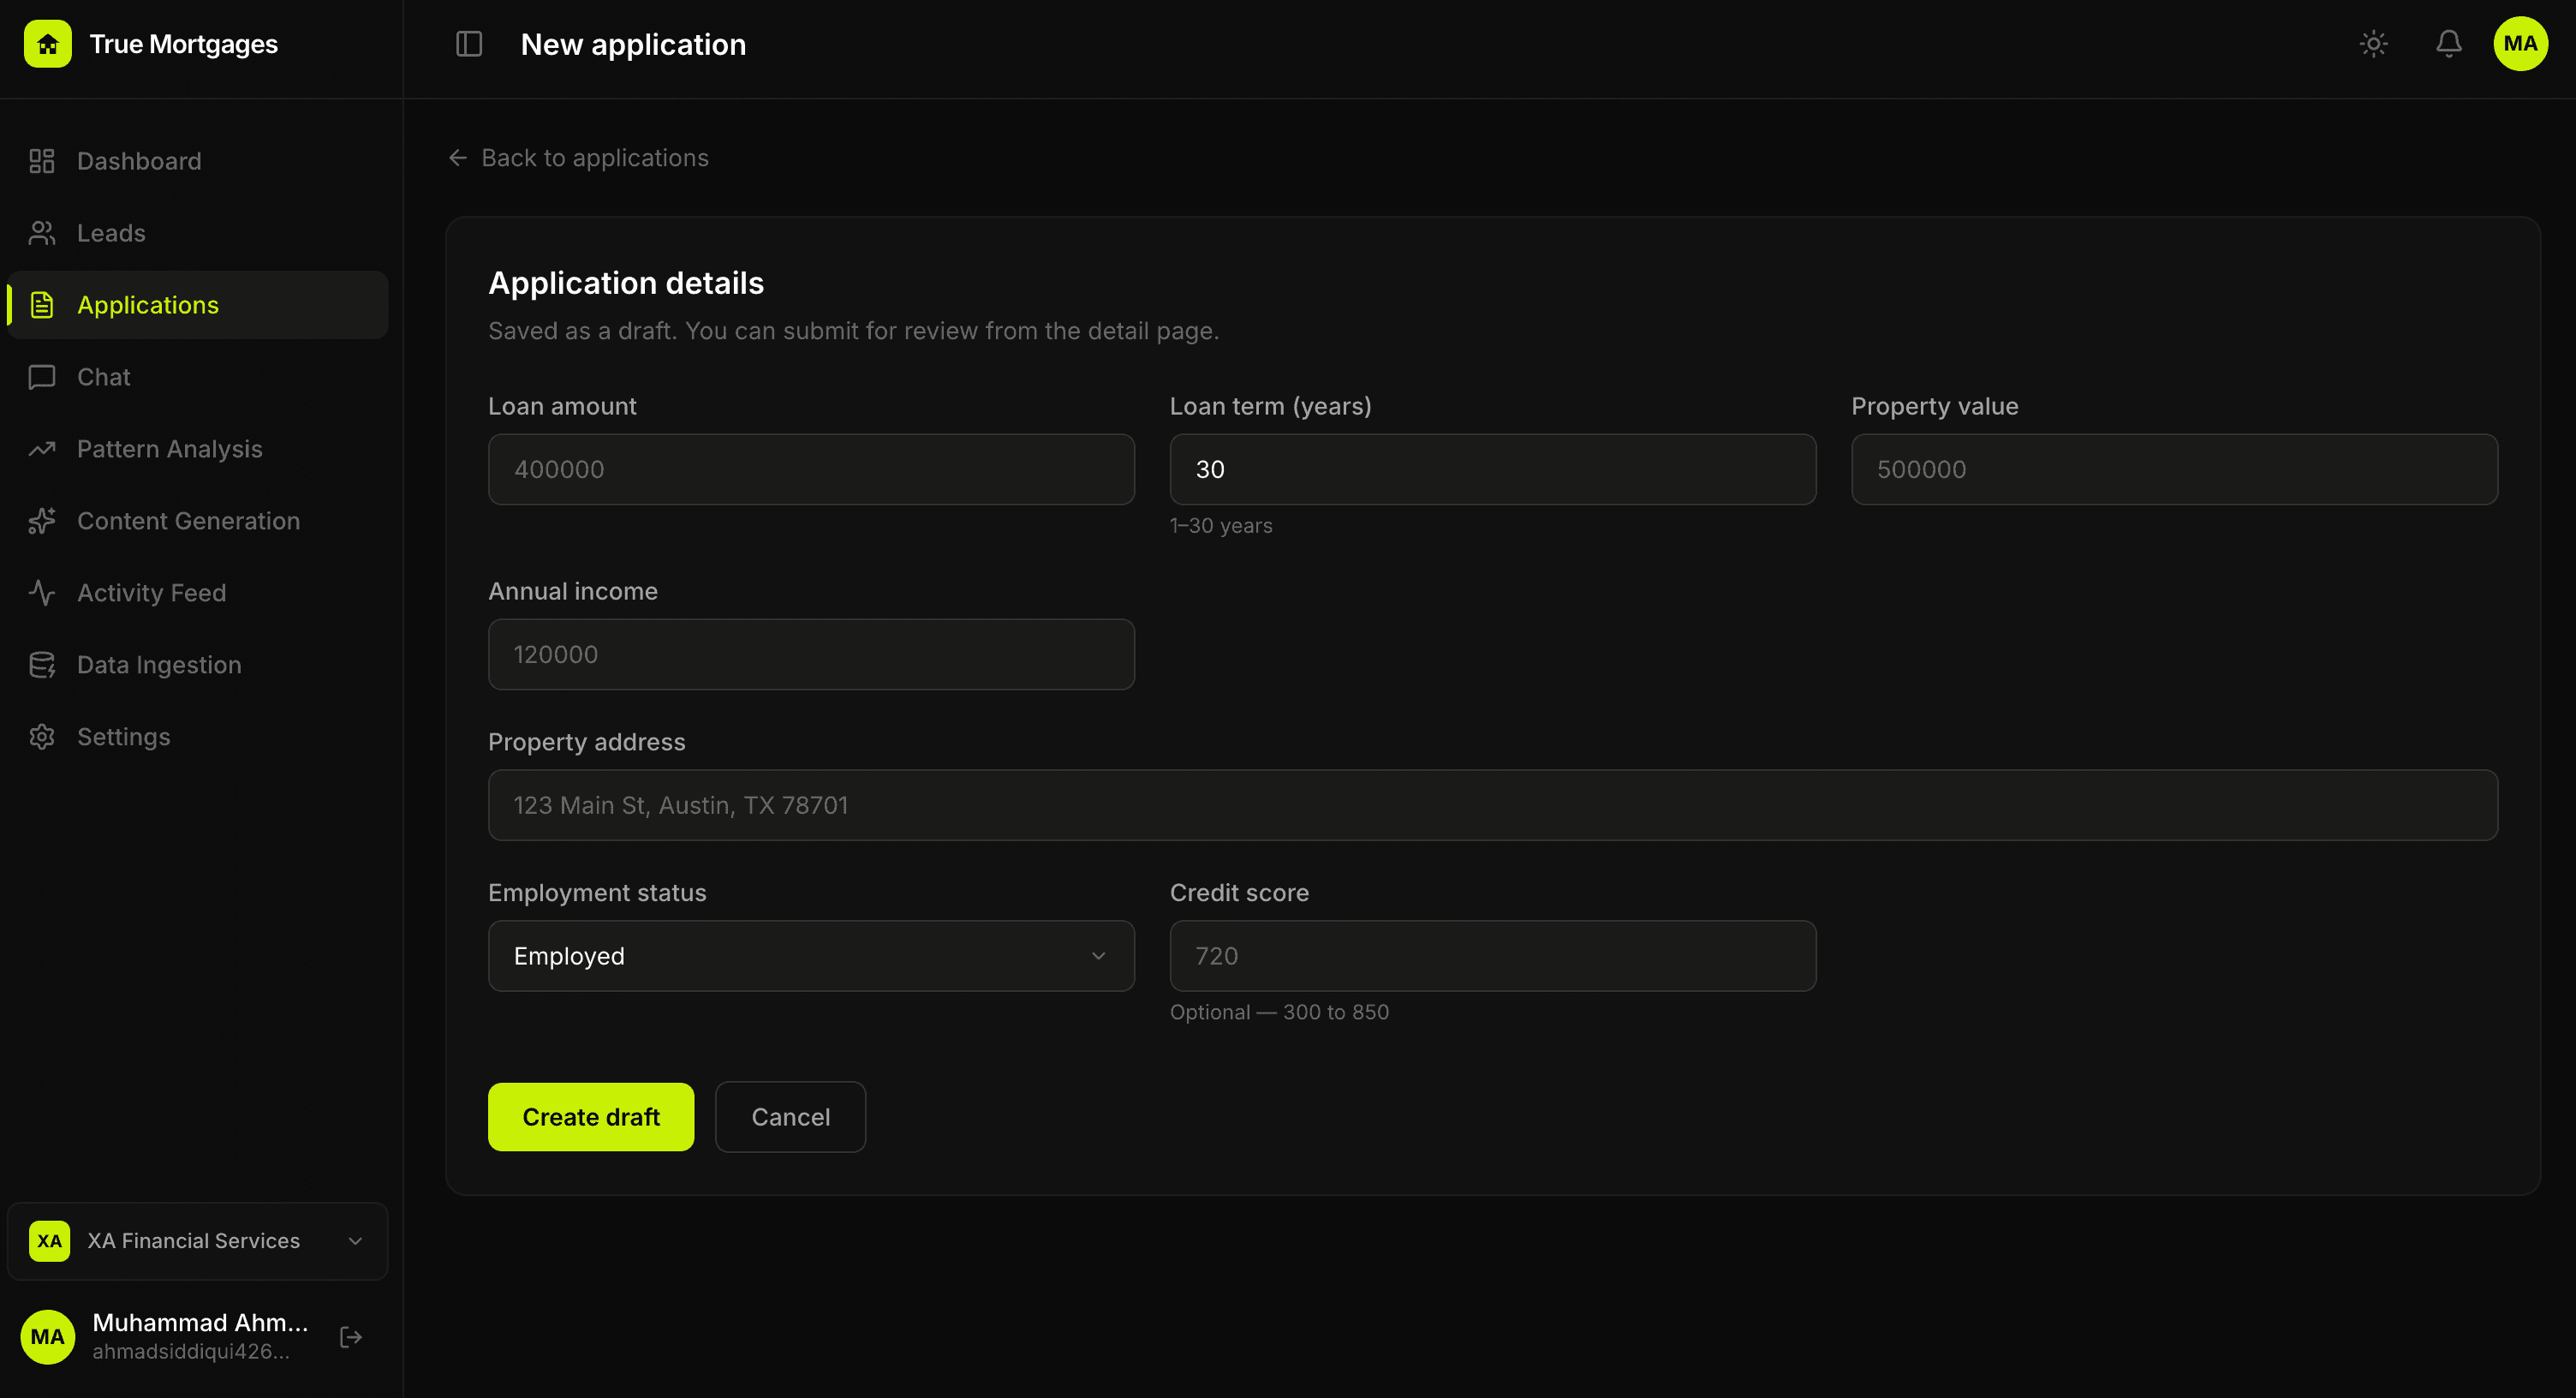Viewport: 2576px width, 1398px height.
Task: Open Activity Feed from sidebar
Action: pos(198,593)
